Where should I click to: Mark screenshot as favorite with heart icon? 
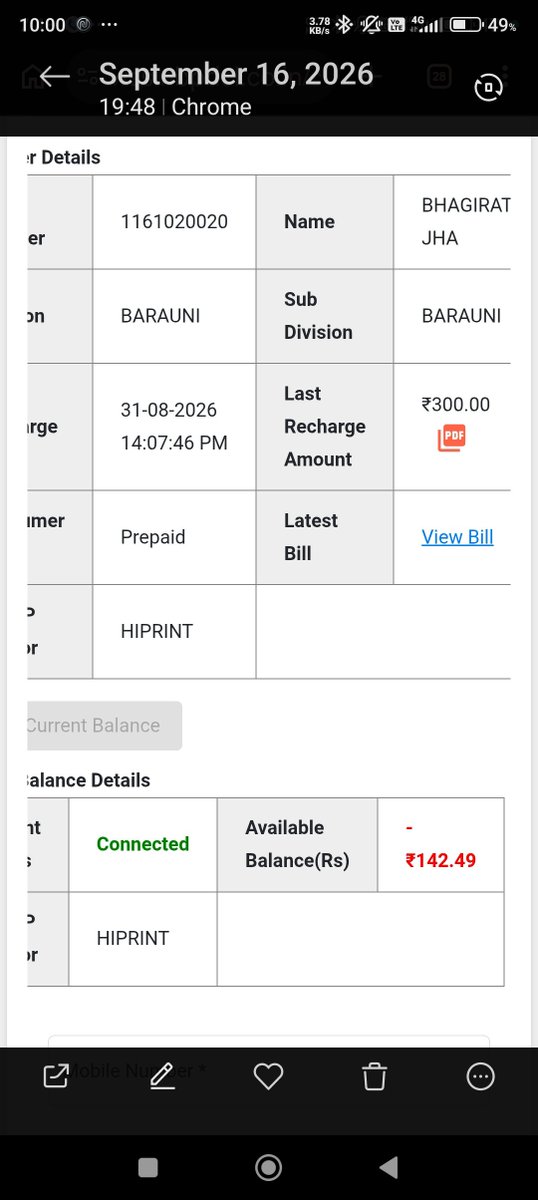coord(268,1076)
